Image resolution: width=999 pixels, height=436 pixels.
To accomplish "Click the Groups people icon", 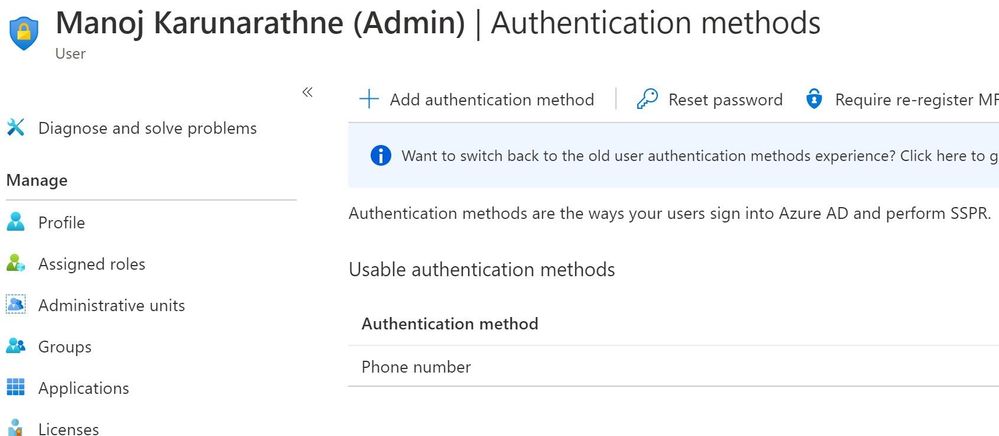I will pos(15,347).
